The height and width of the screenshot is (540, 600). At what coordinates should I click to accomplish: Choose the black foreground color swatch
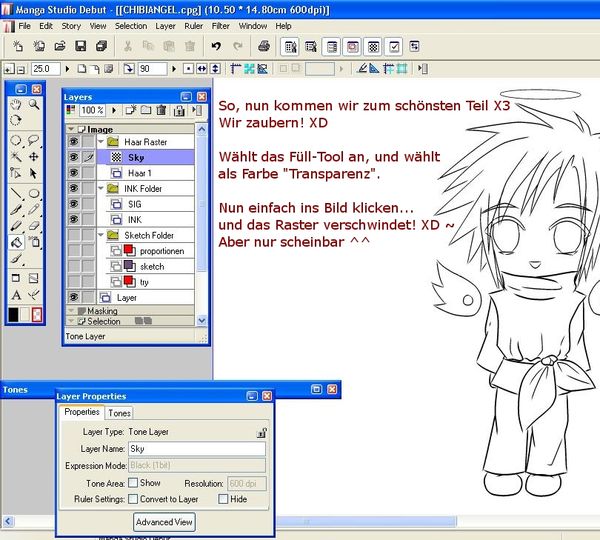point(13,315)
